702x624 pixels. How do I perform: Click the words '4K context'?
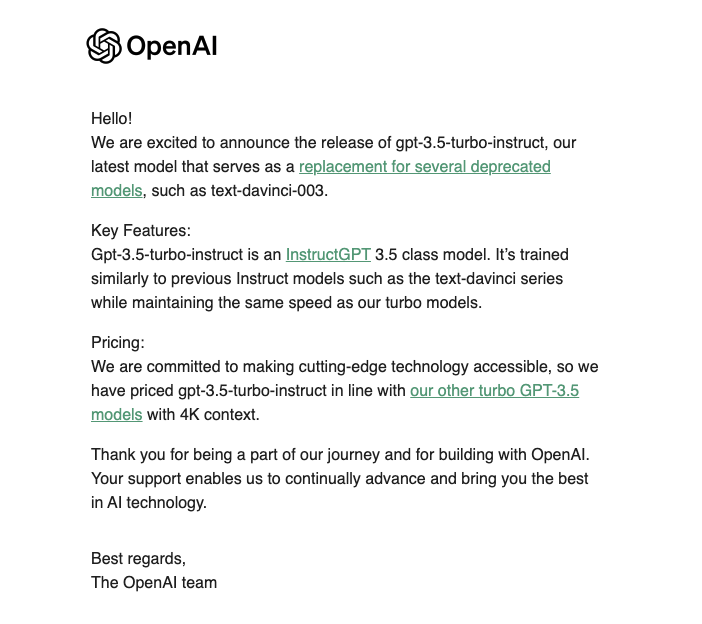pos(219,415)
